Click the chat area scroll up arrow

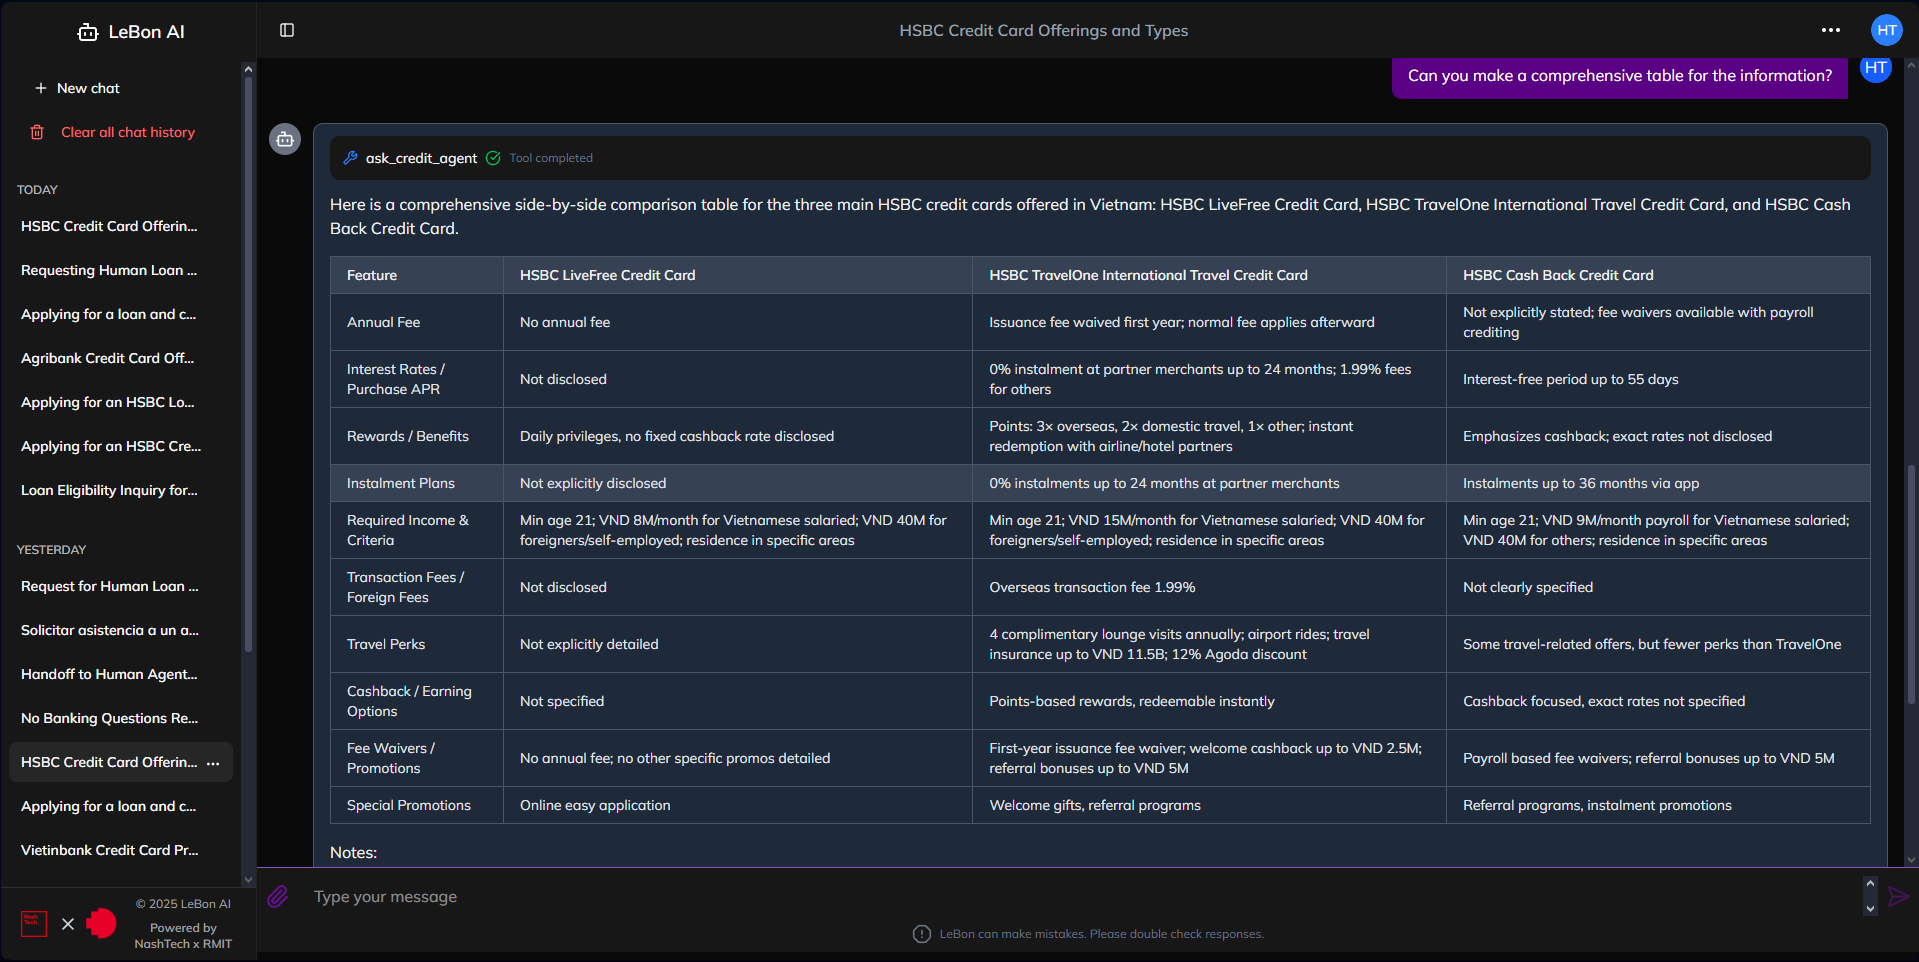pos(1911,65)
